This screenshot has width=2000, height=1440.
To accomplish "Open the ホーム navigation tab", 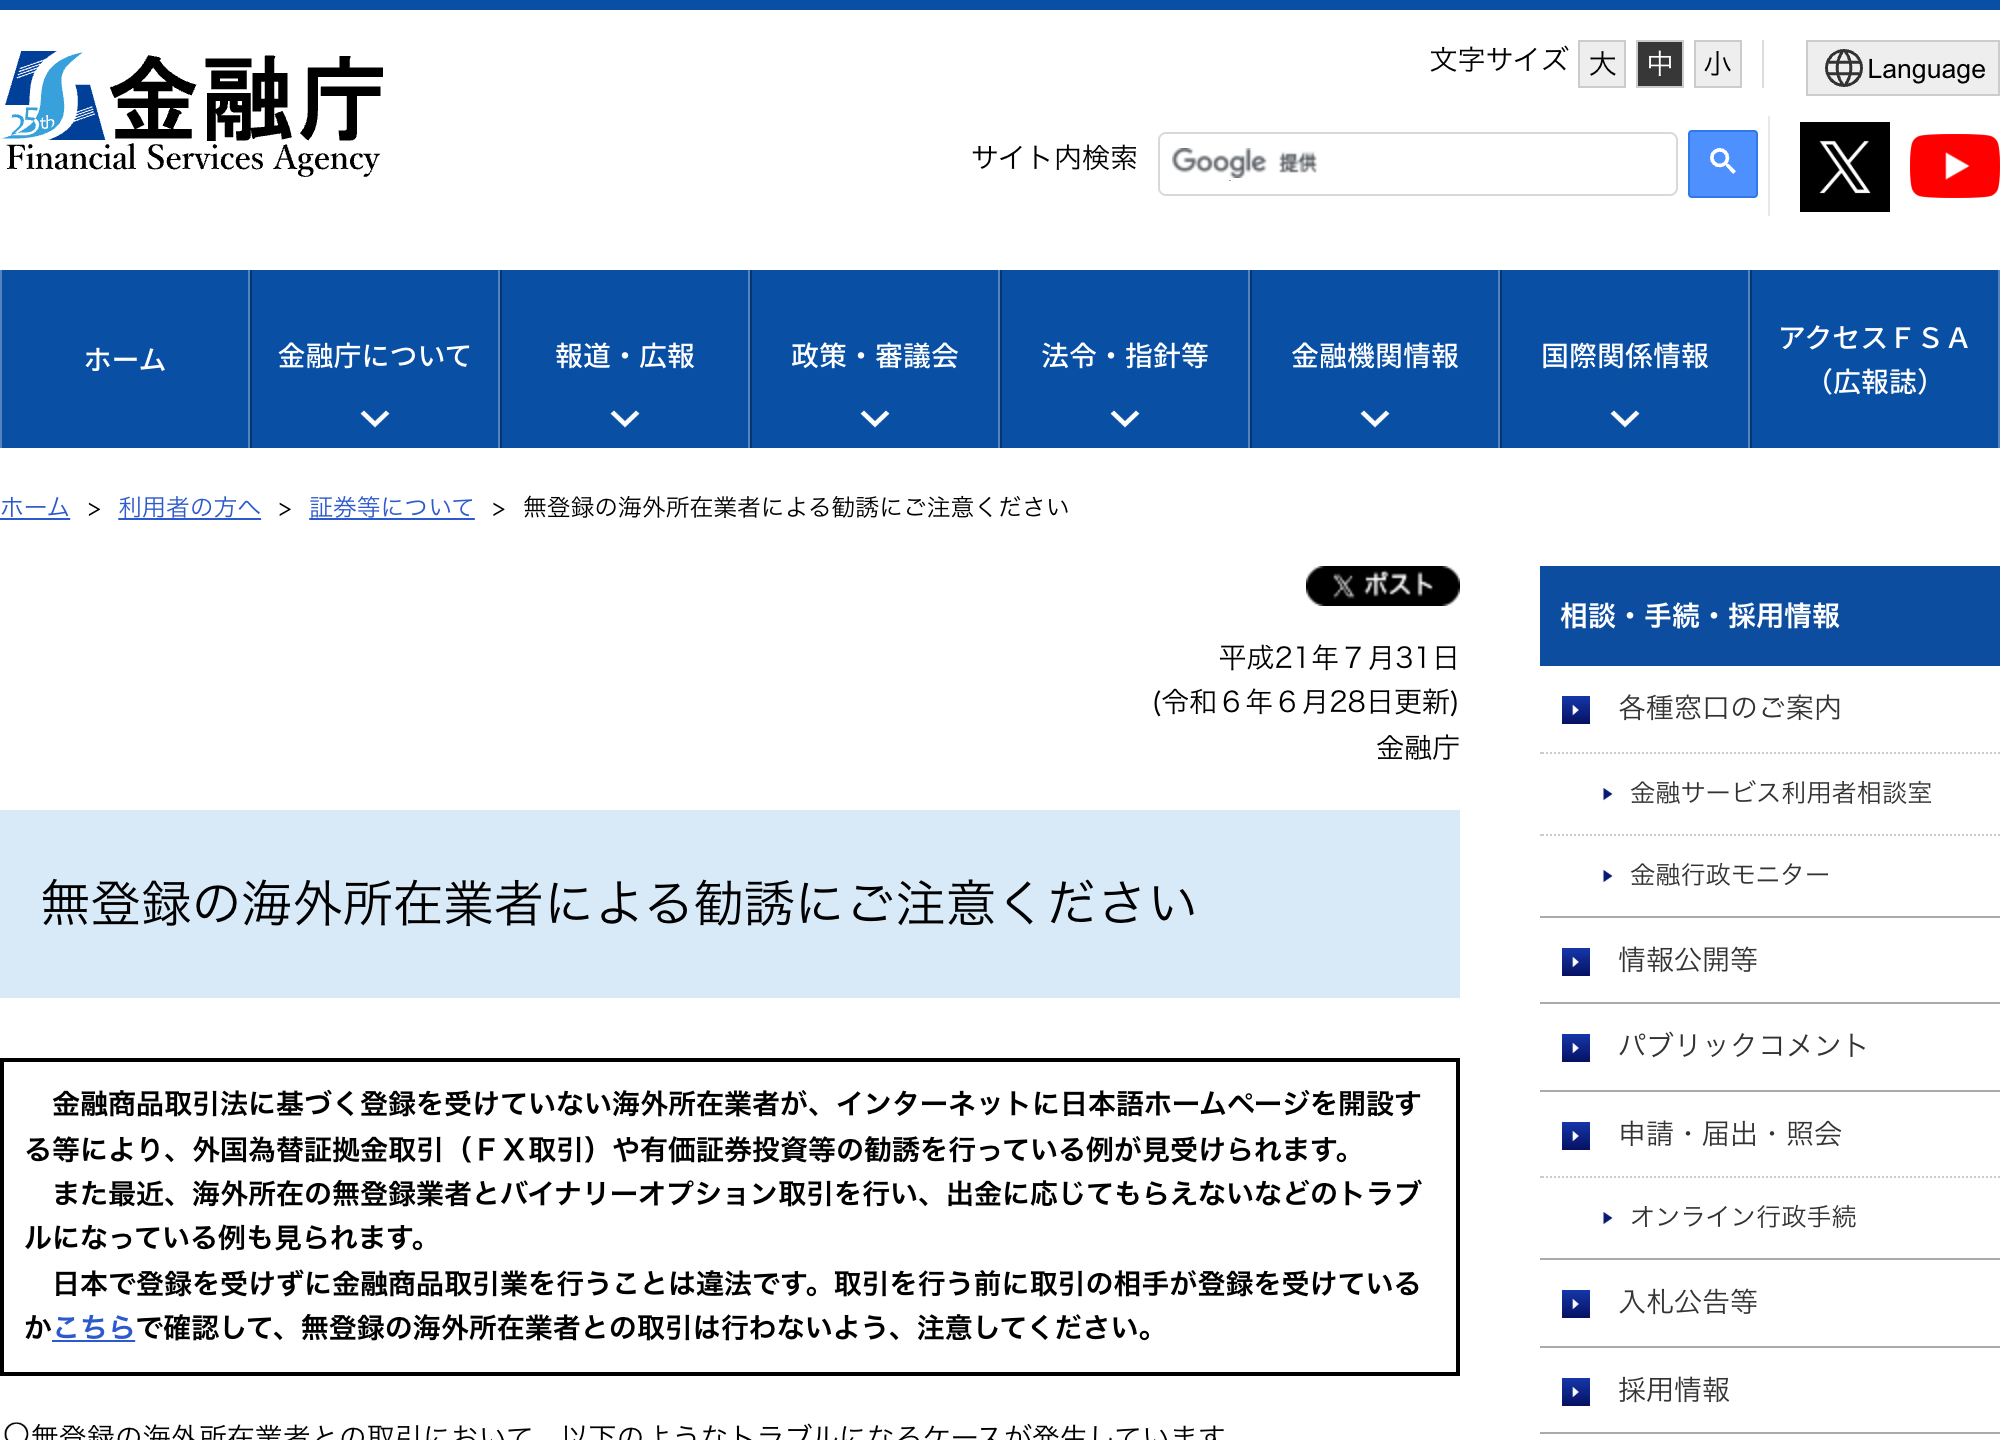I will (x=125, y=359).
